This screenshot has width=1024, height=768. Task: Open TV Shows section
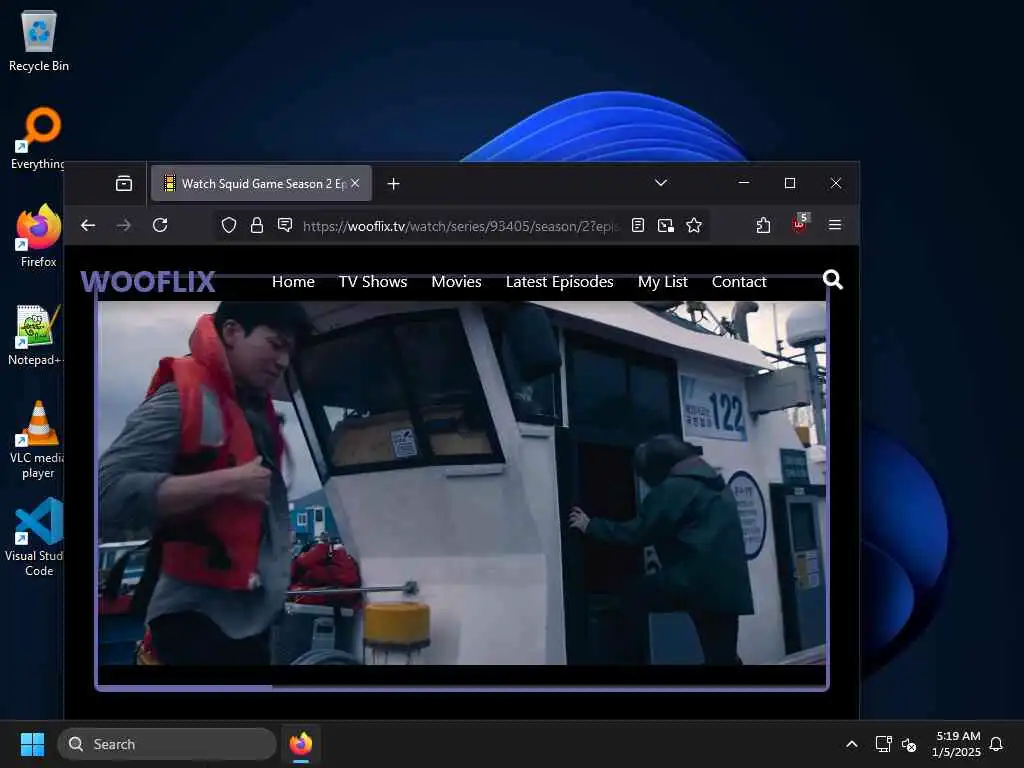point(373,281)
